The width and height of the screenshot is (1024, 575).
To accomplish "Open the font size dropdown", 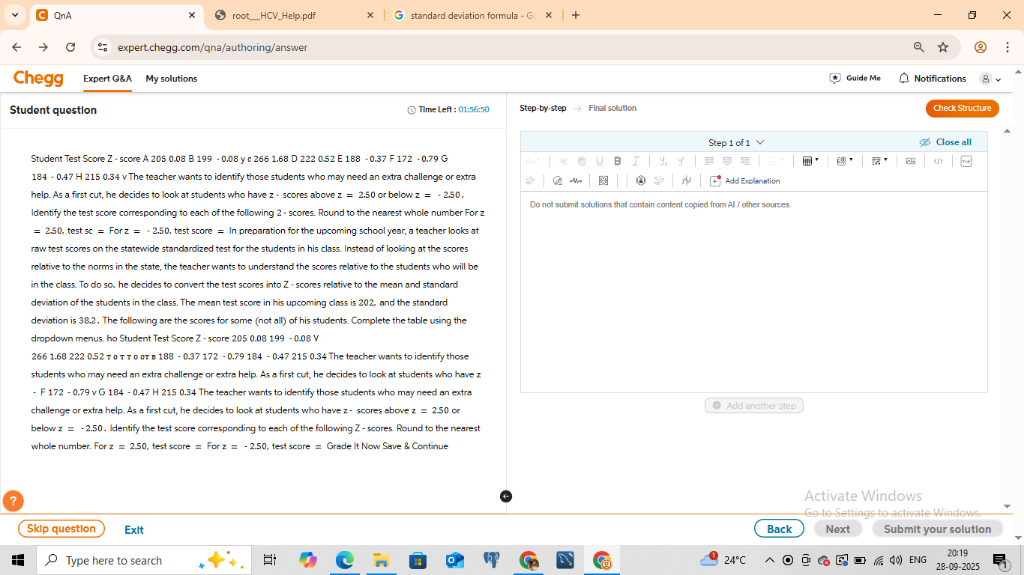I will [533, 161].
